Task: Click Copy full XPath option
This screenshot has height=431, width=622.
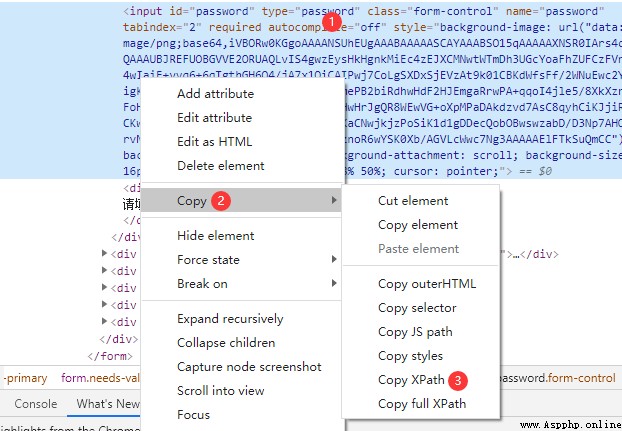Action: coord(422,404)
